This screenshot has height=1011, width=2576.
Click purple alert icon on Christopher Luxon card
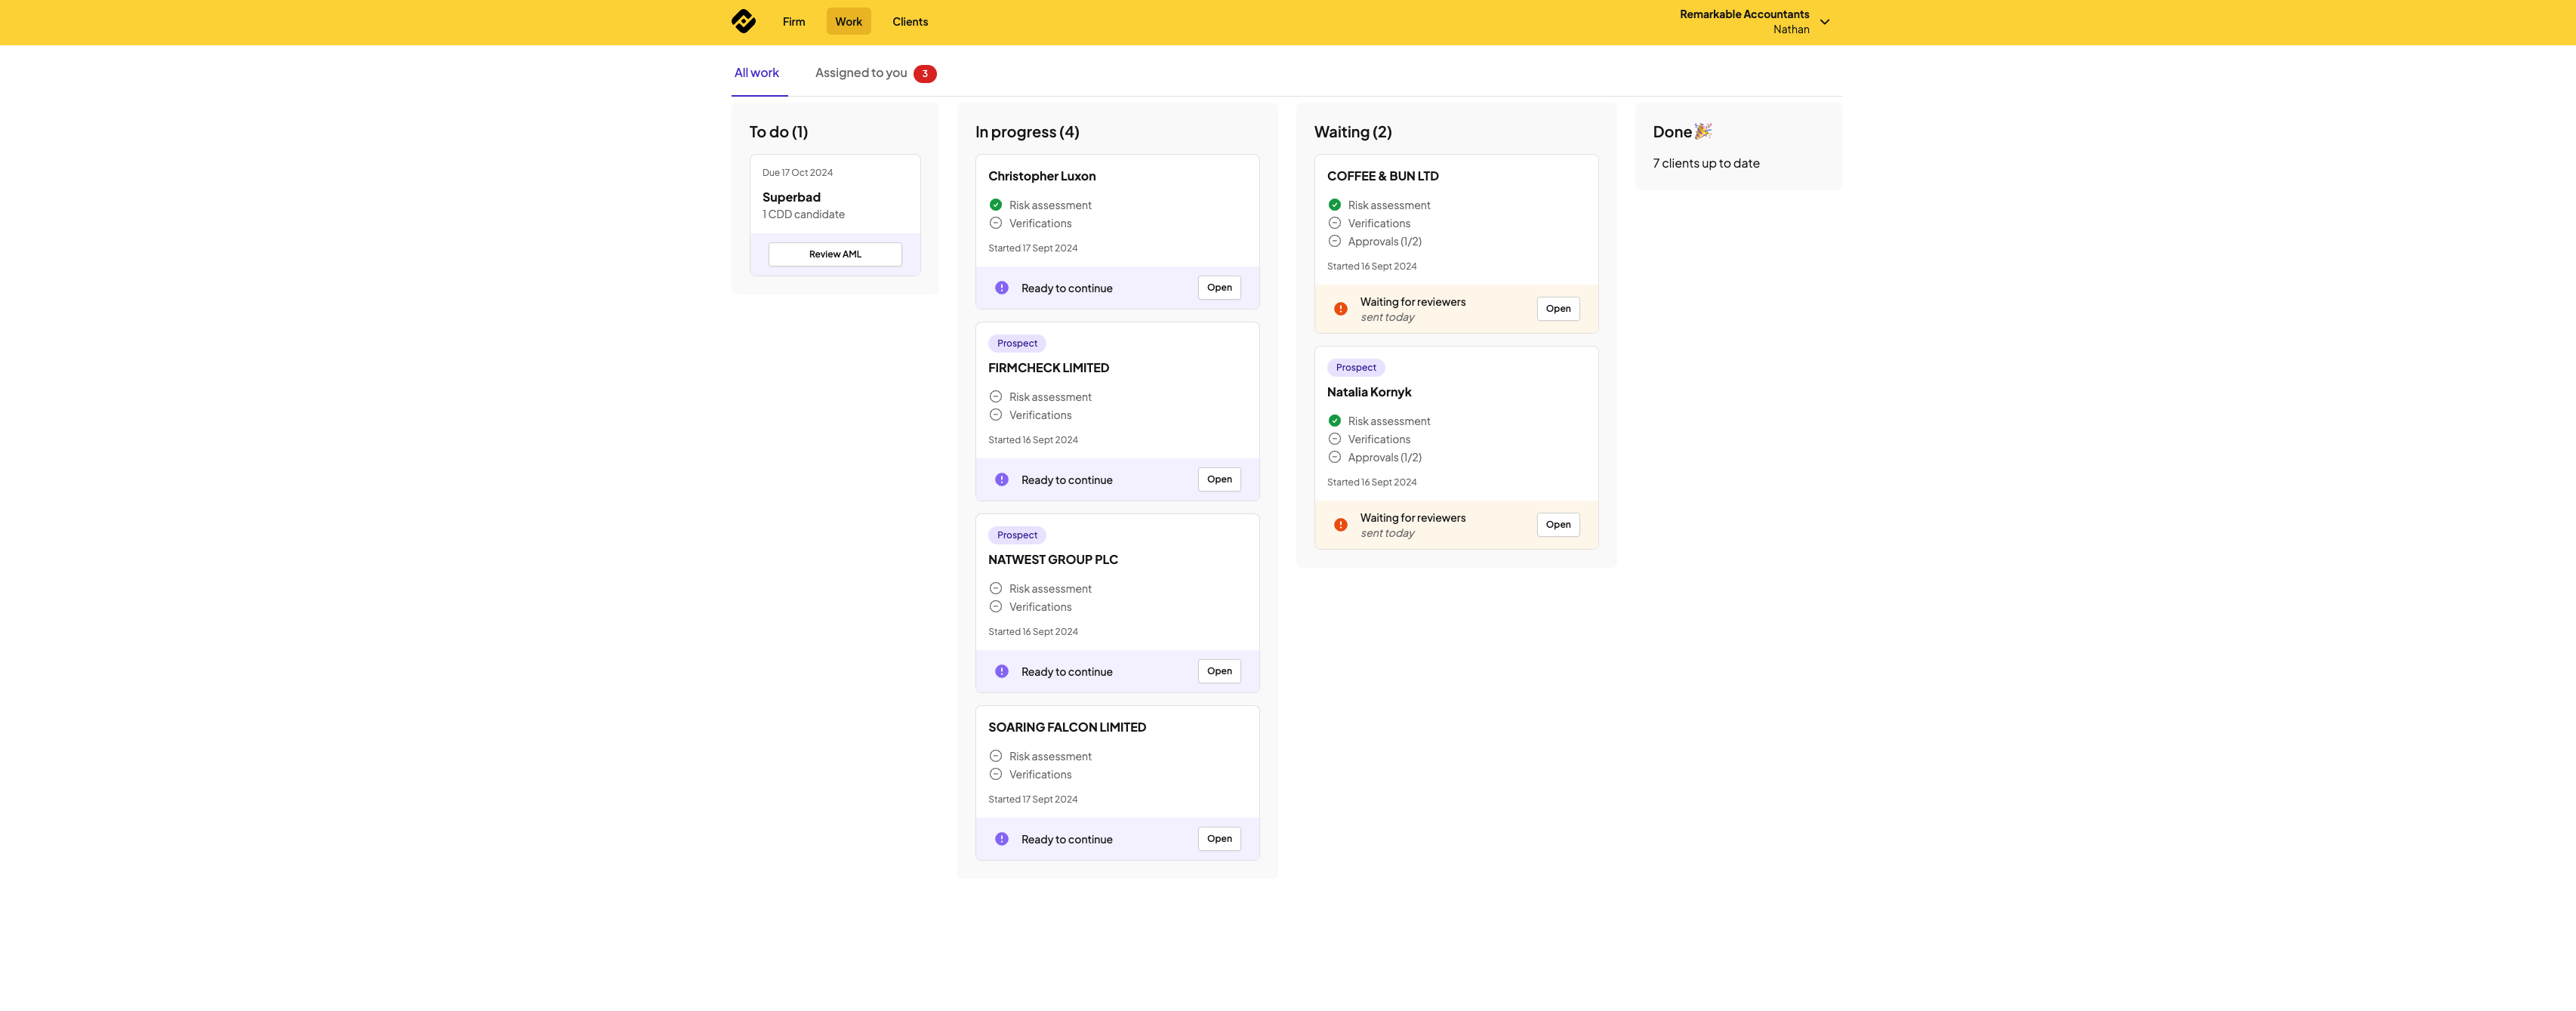(x=1001, y=288)
